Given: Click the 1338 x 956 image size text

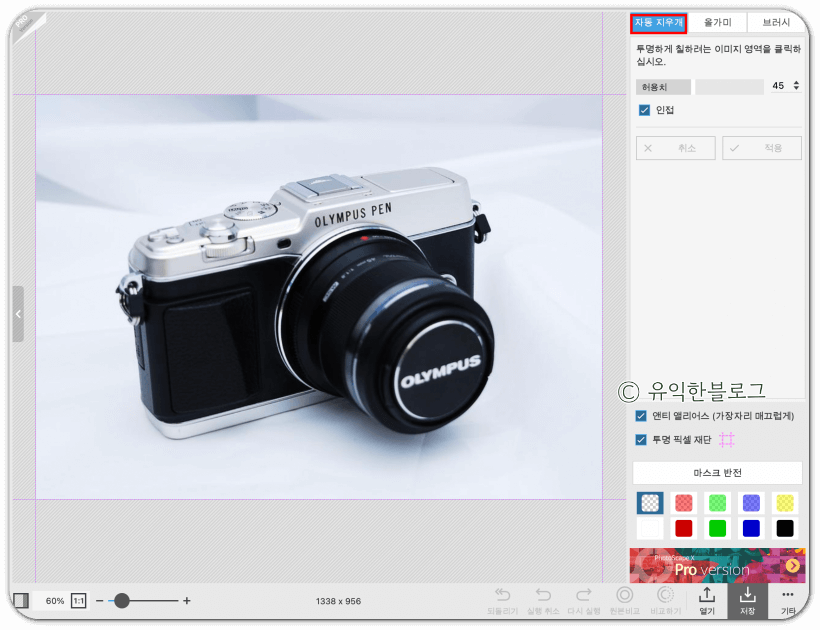Looking at the screenshot, I should pyautogui.click(x=338, y=601).
